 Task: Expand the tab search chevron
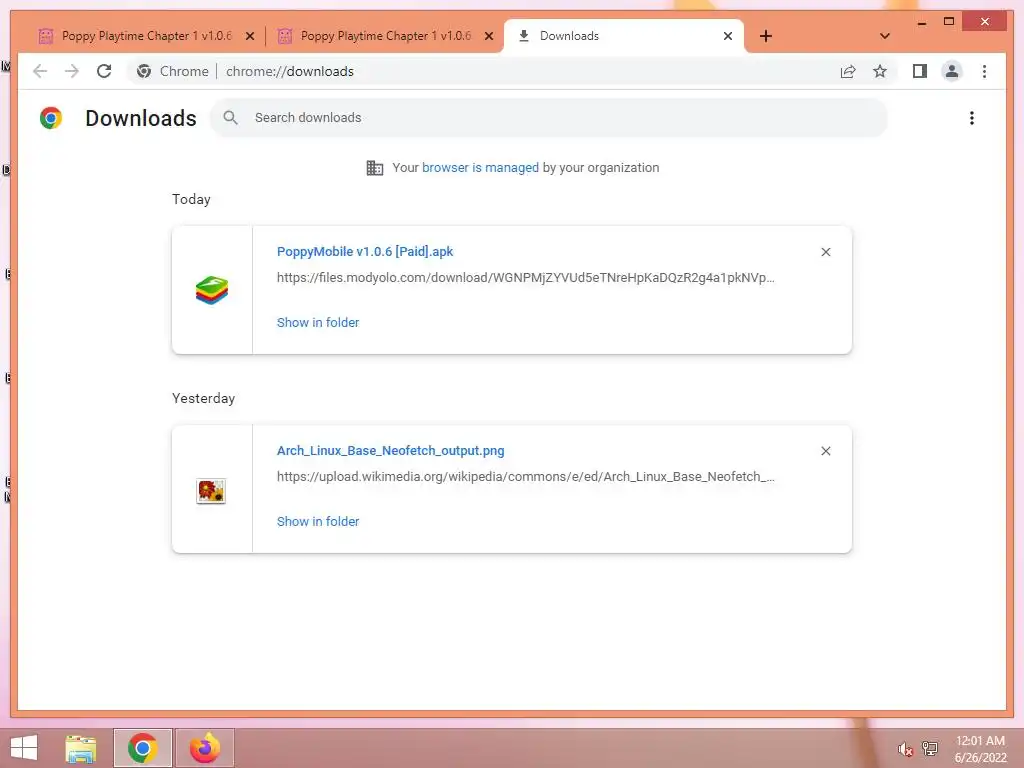pyautogui.click(x=884, y=36)
